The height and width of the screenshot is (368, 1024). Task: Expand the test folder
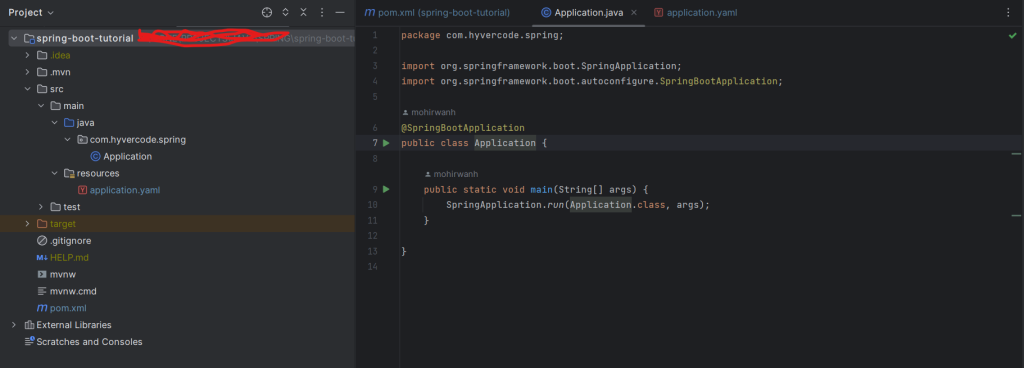(40, 207)
